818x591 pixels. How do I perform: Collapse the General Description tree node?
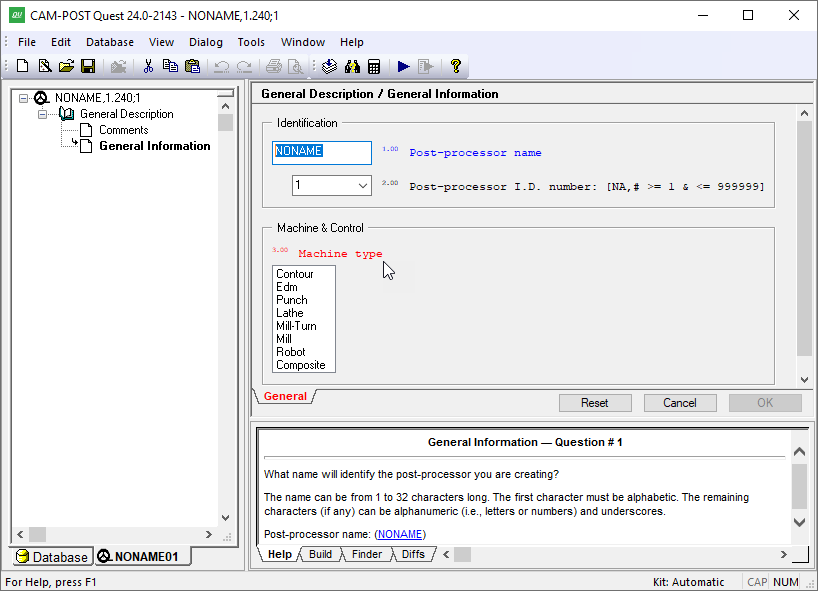[42, 114]
